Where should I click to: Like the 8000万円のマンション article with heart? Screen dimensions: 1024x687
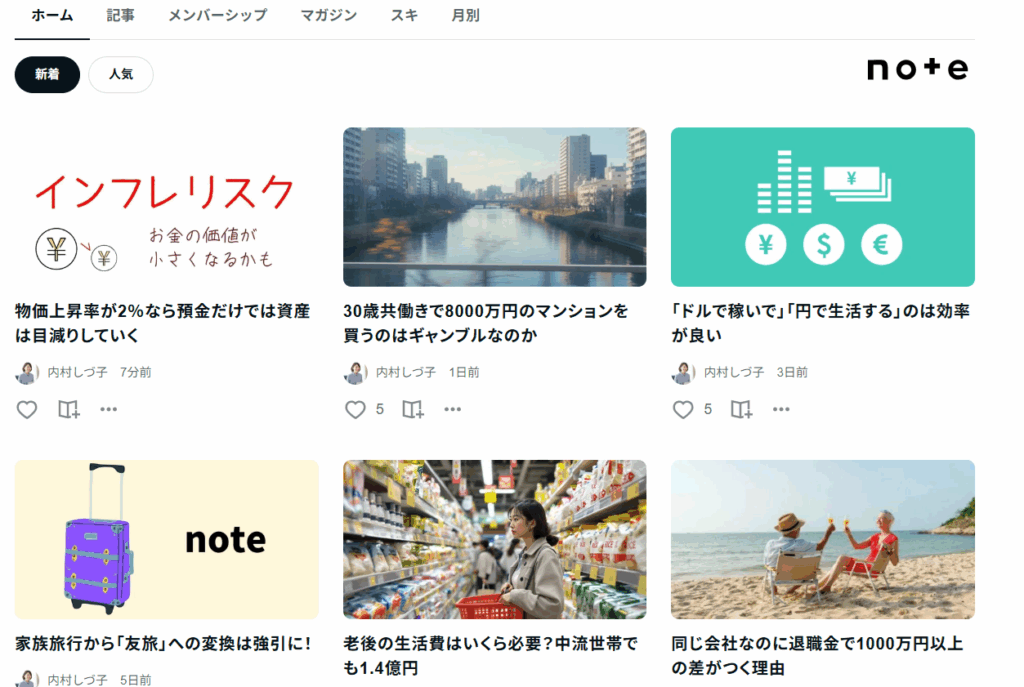click(355, 409)
